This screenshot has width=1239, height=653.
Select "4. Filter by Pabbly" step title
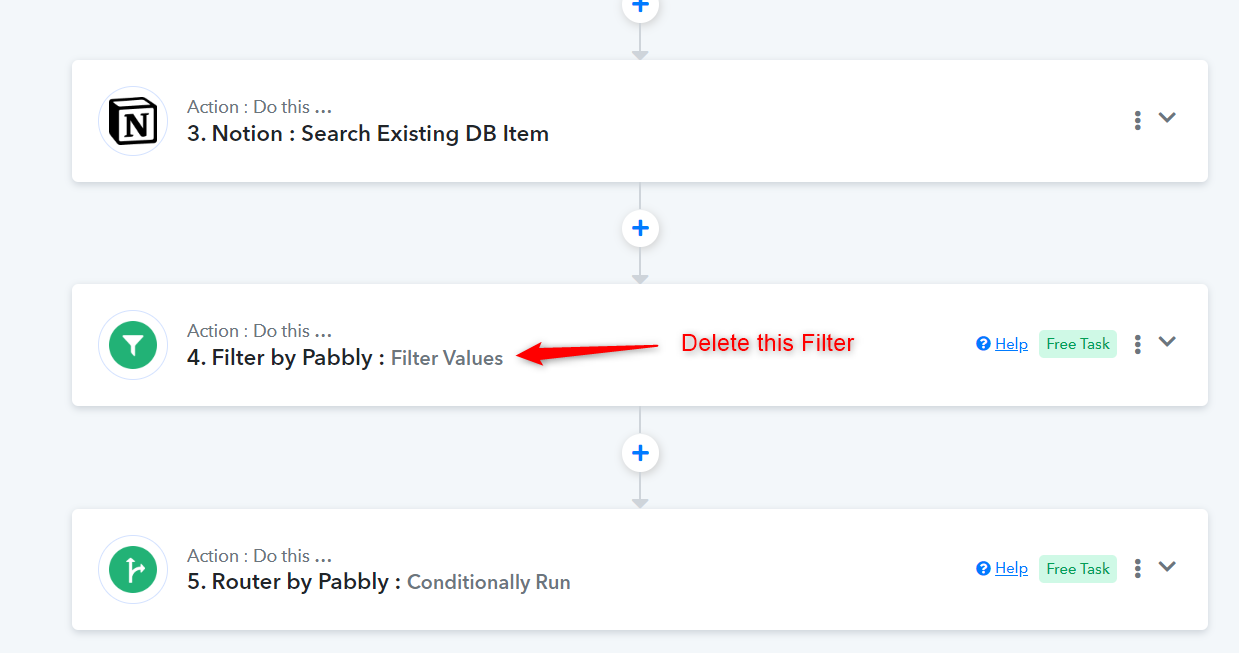click(x=286, y=358)
